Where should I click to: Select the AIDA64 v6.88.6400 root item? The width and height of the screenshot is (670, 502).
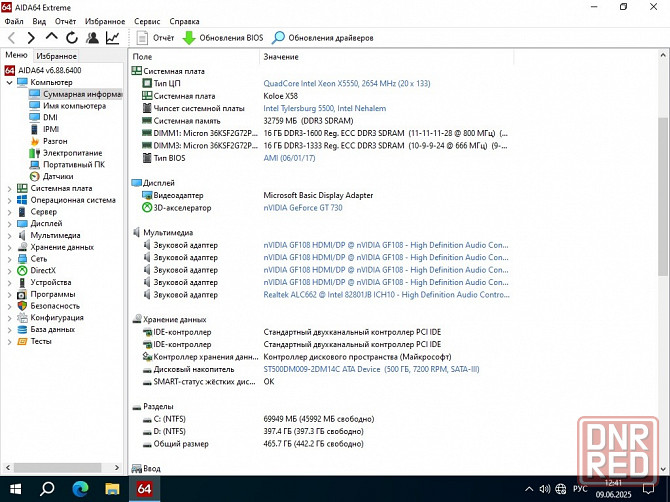(43, 70)
